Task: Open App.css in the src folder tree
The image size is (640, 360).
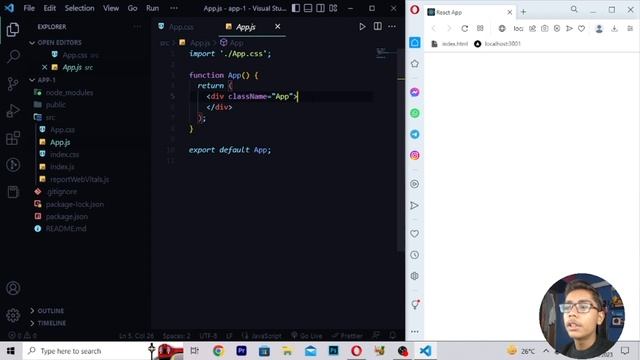Action: click(x=62, y=130)
